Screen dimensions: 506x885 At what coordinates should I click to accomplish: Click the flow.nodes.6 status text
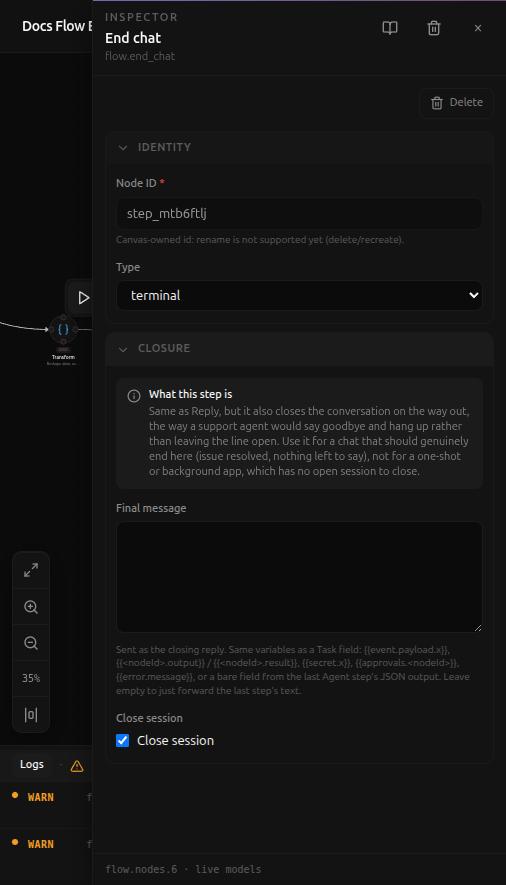[x=141, y=869]
